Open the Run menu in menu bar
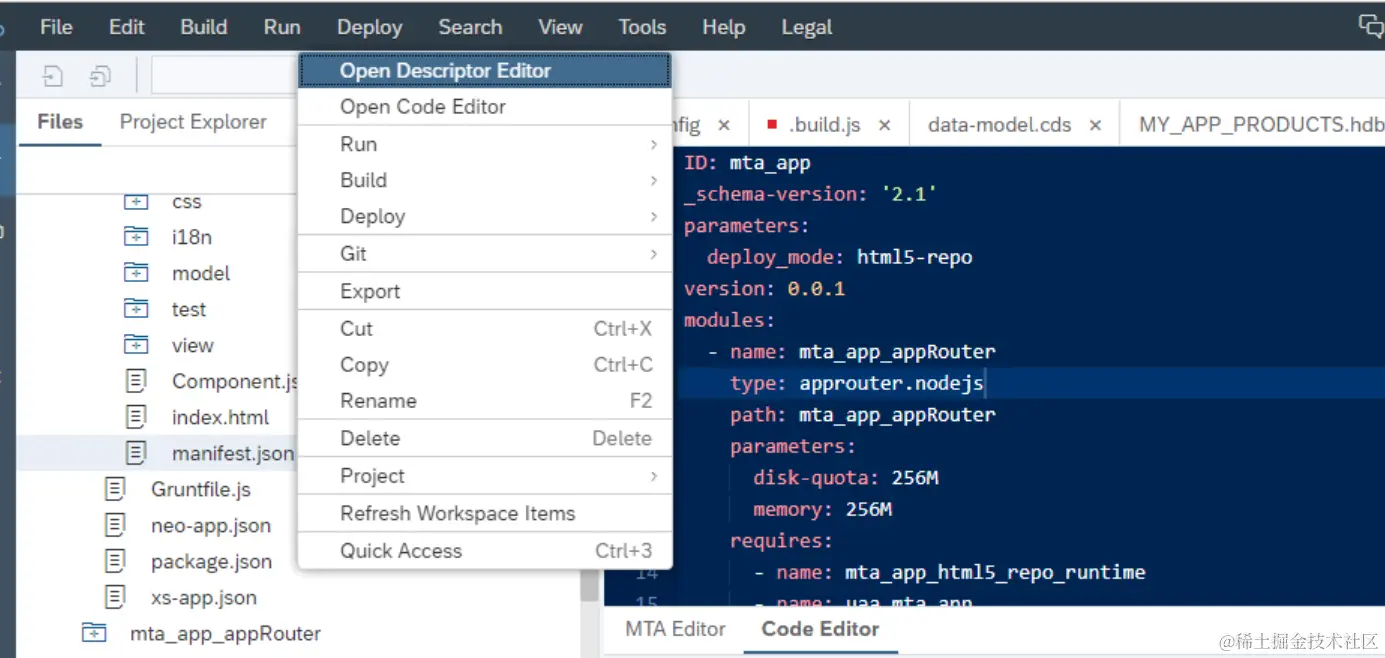 [282, 27]
